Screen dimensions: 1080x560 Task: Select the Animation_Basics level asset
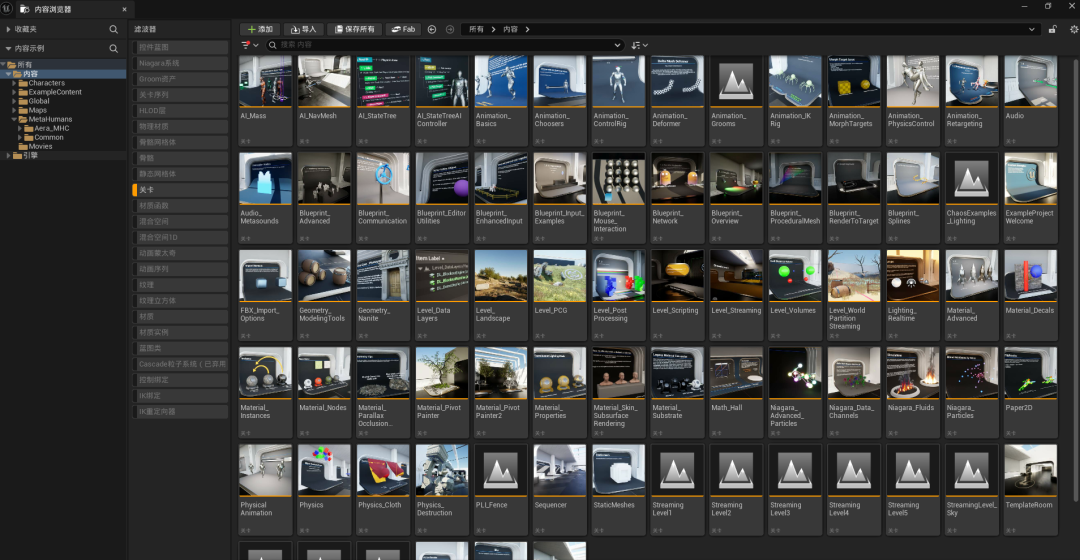click(501, 100)
